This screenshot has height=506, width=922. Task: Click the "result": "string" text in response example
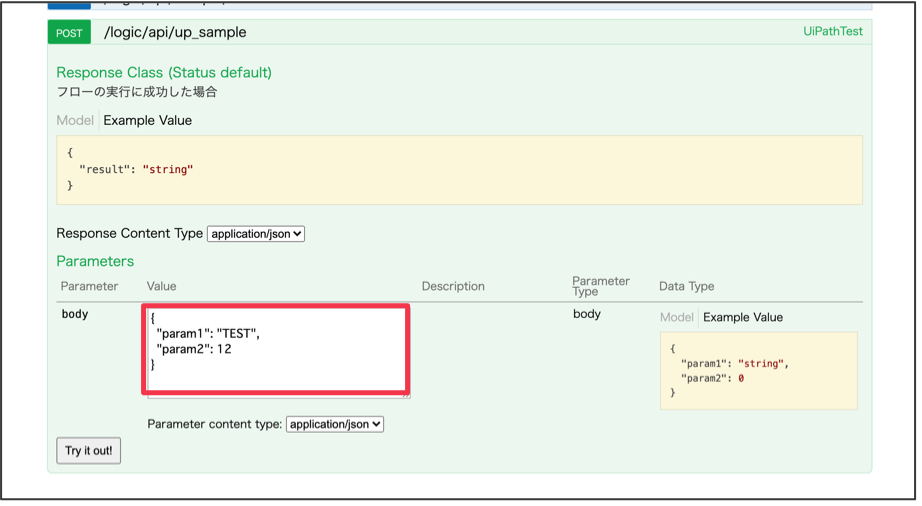[136, 170]
